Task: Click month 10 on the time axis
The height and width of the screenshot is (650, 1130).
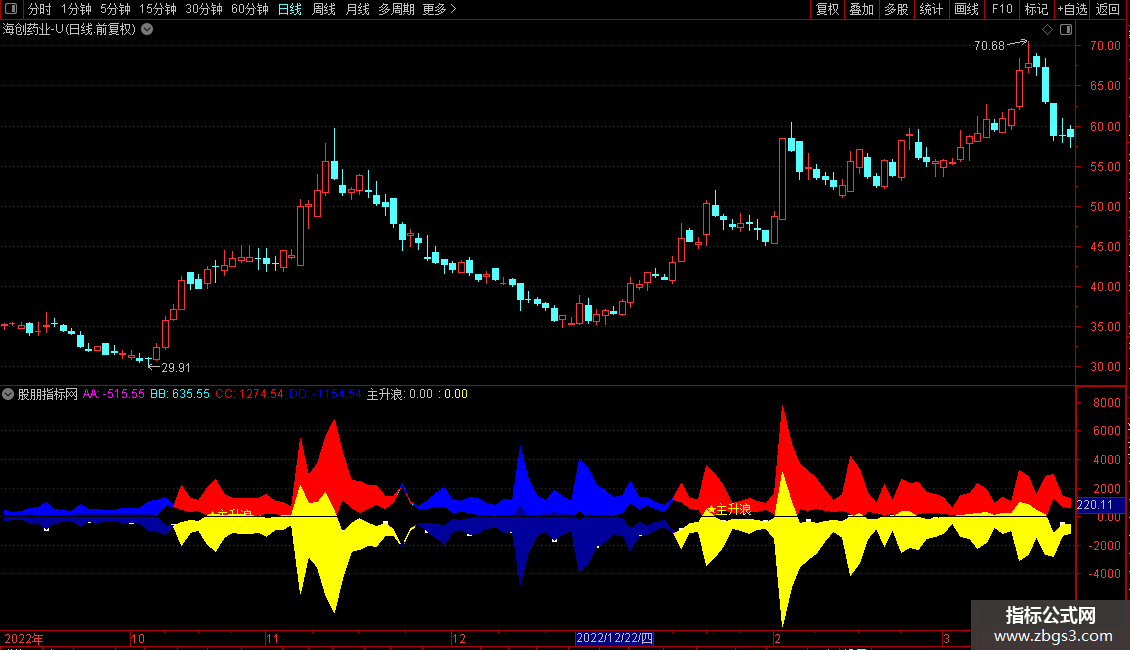Action: point(138,639)
